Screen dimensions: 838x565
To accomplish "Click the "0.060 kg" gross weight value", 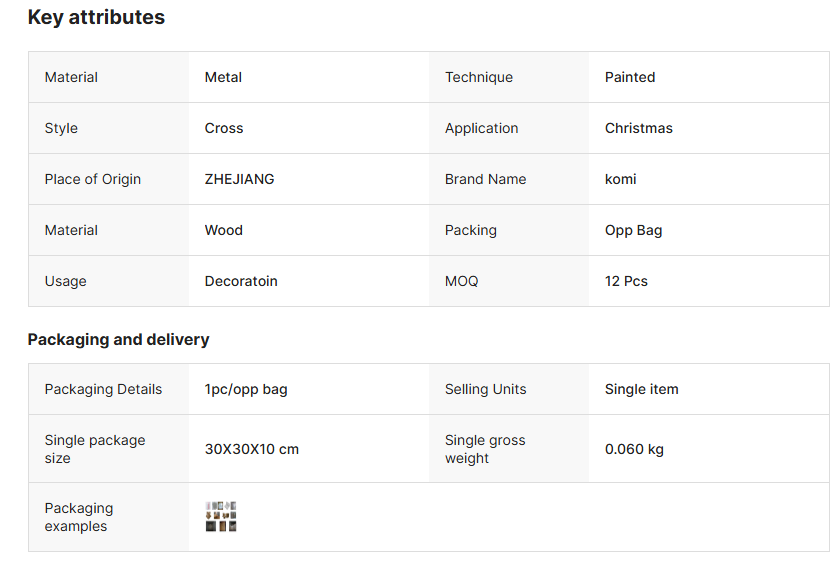I will (634, 449).
